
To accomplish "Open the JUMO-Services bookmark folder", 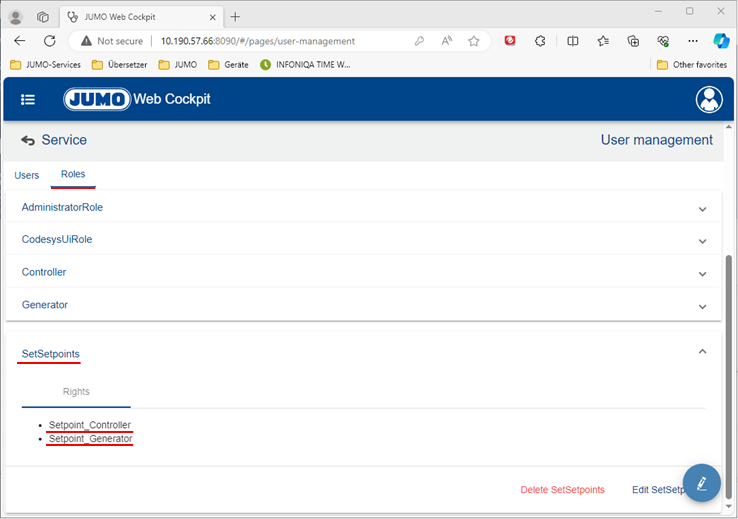I will [x=46, y=65].
